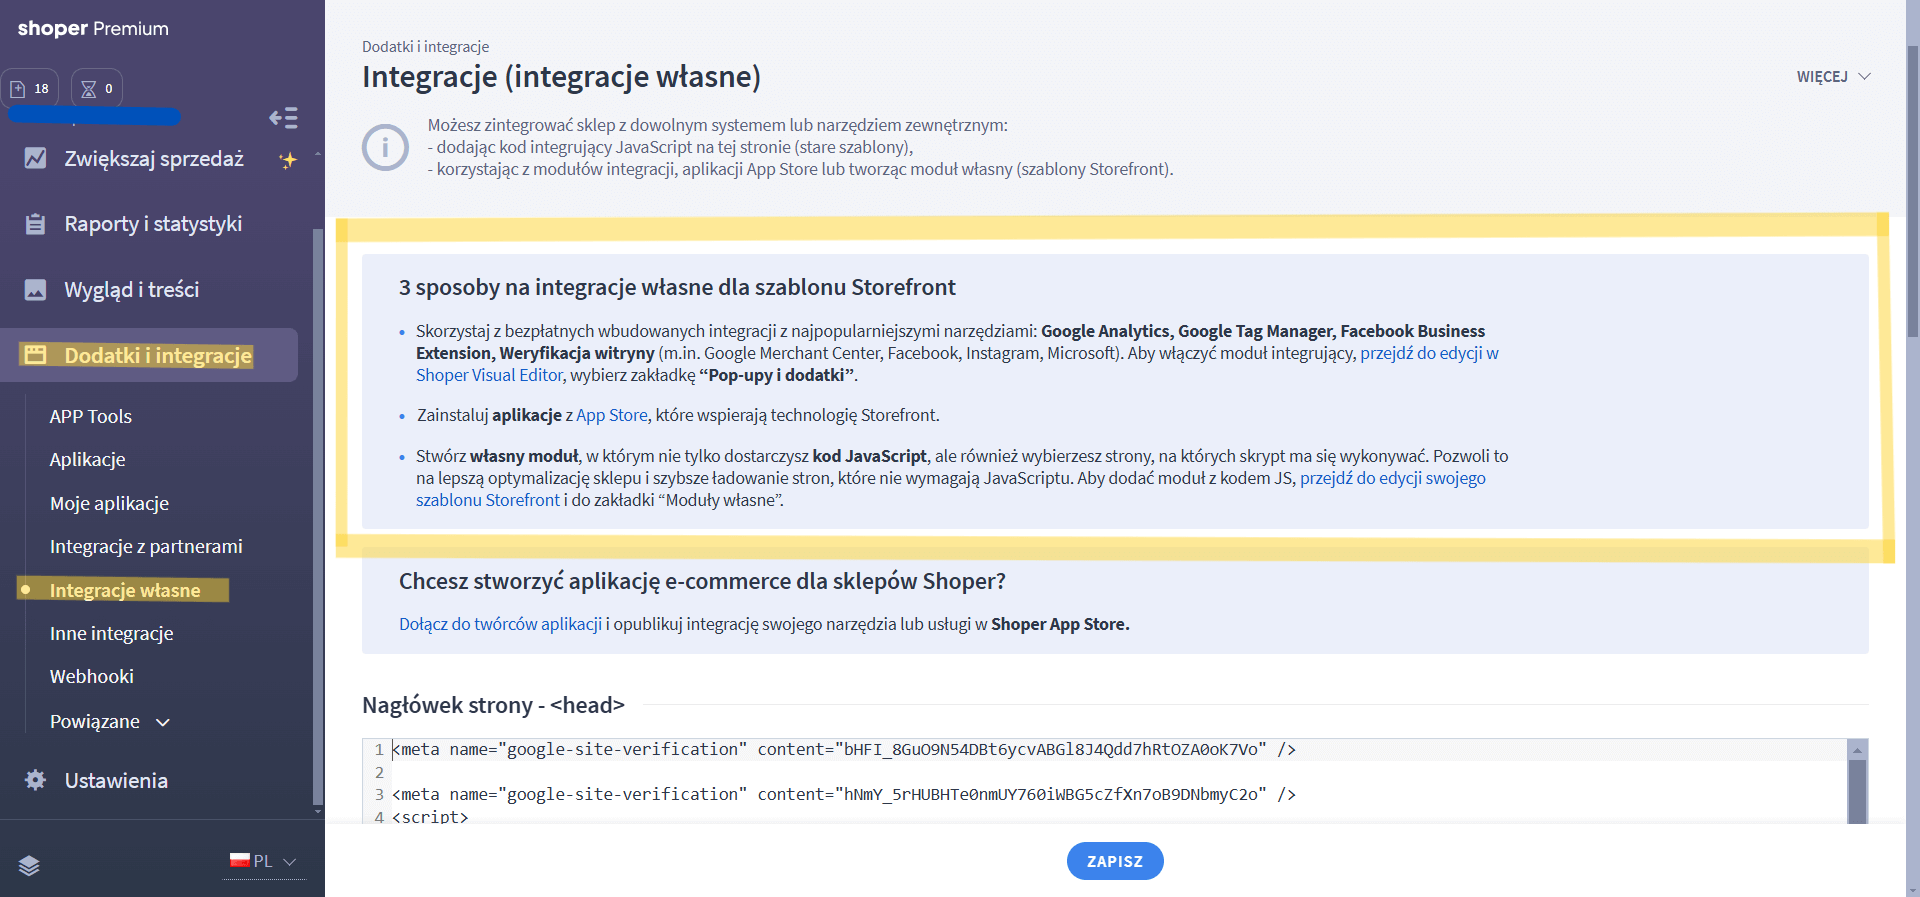Screen dimensions: 1920x897
Task: Follow 'Dołącz do twórców aplikacji' link
Action: [500, 624]
